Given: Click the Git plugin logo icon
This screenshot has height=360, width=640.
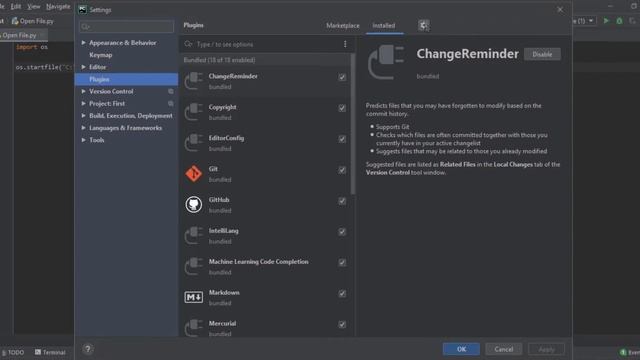Looking at the screenshot, I should click(x=193, y=173).
